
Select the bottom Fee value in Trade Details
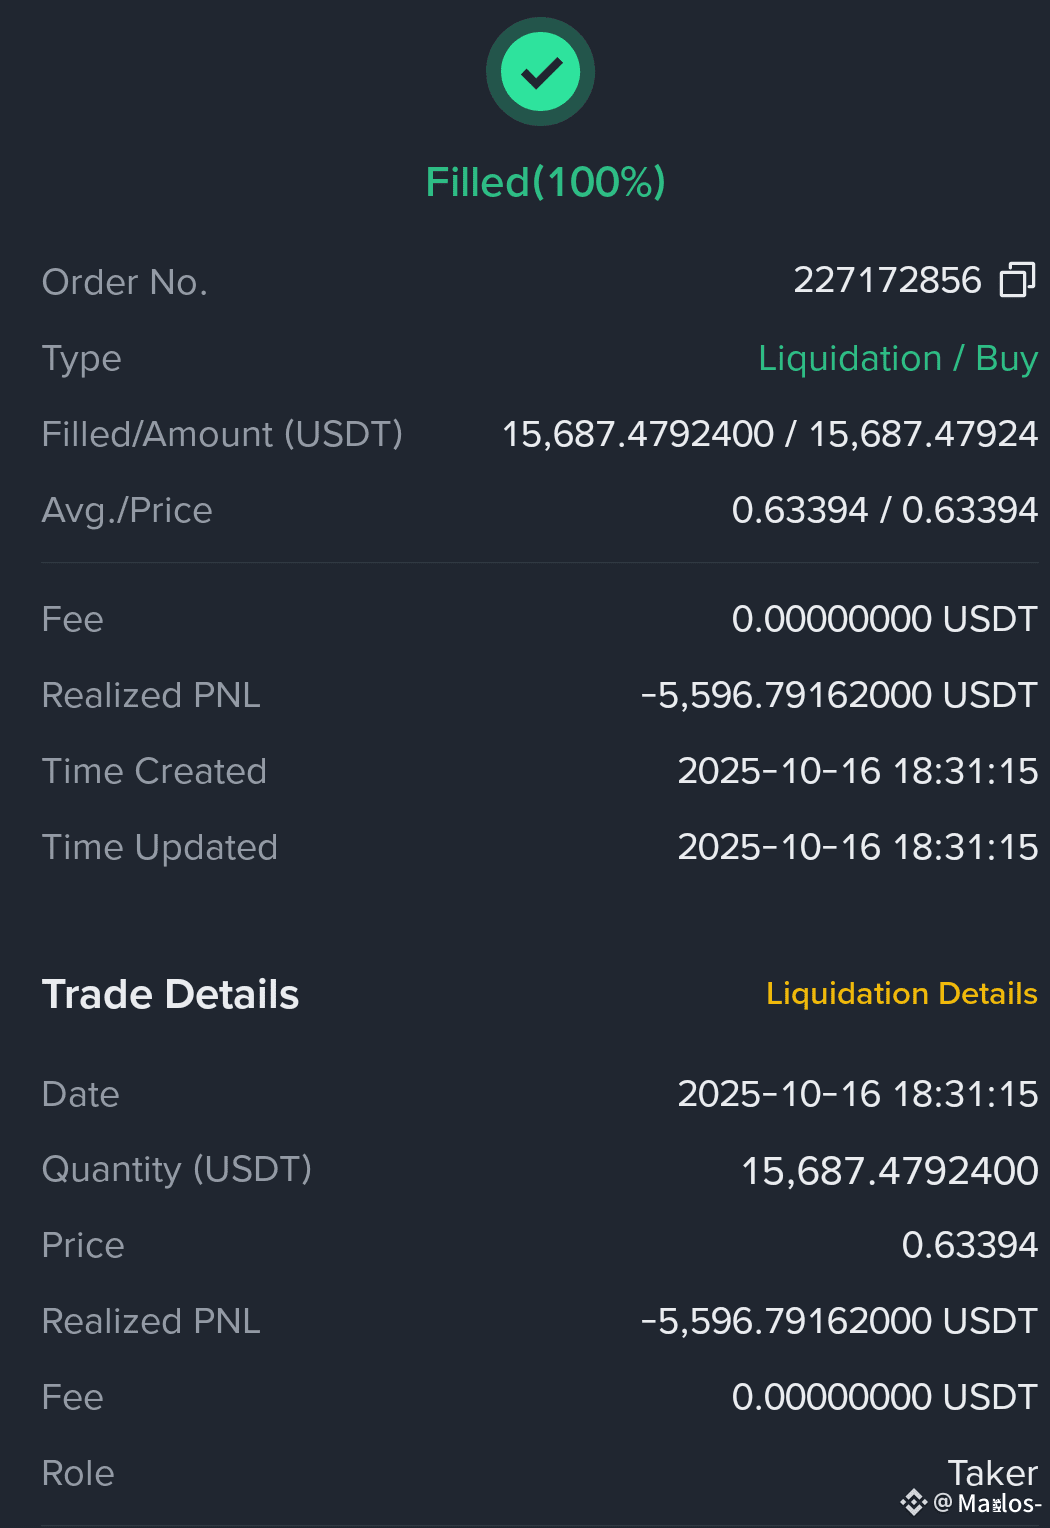coord(885,1397)
